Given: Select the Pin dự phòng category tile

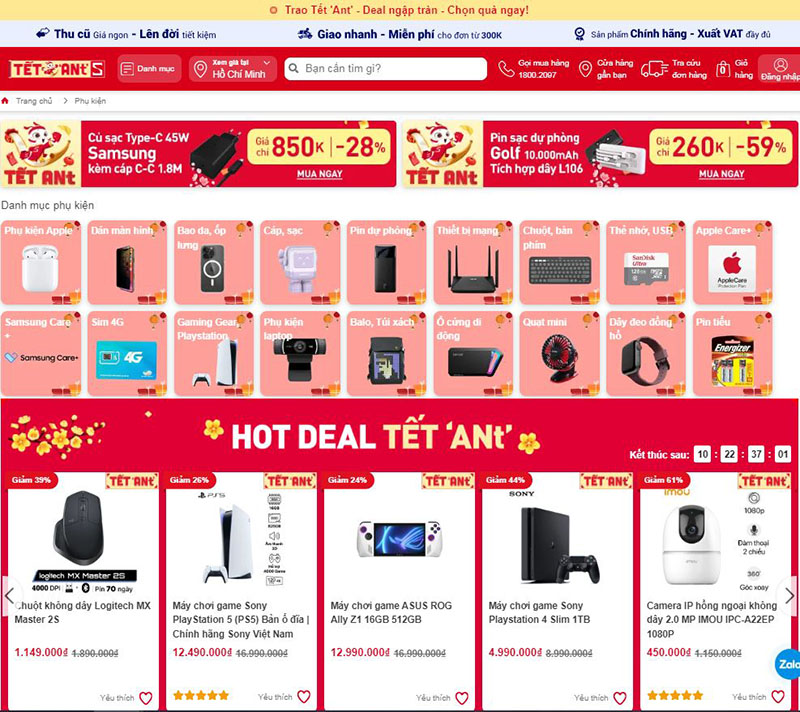Looking at the screenshot, I should pyautogui.click(x=387, y=263).
